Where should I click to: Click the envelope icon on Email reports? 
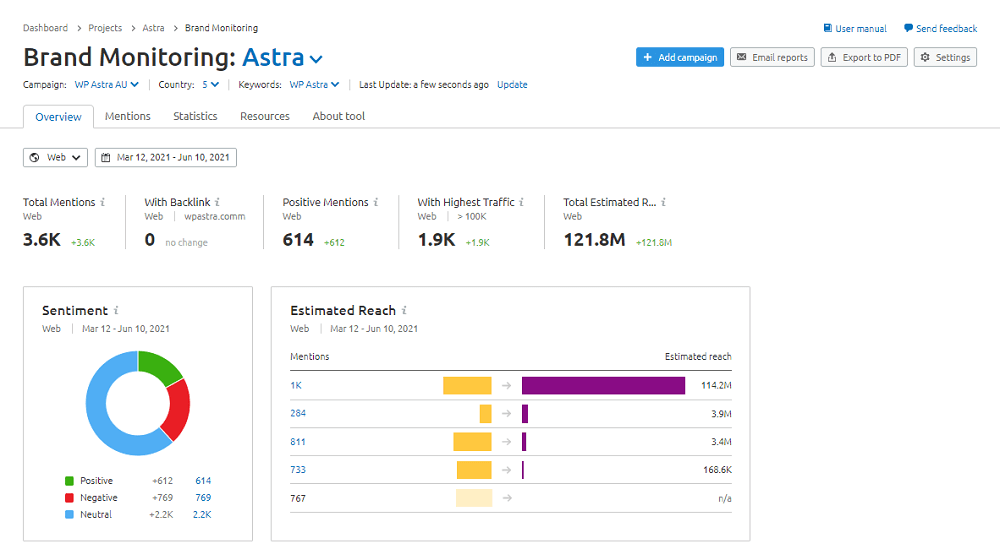coord(742,57)
